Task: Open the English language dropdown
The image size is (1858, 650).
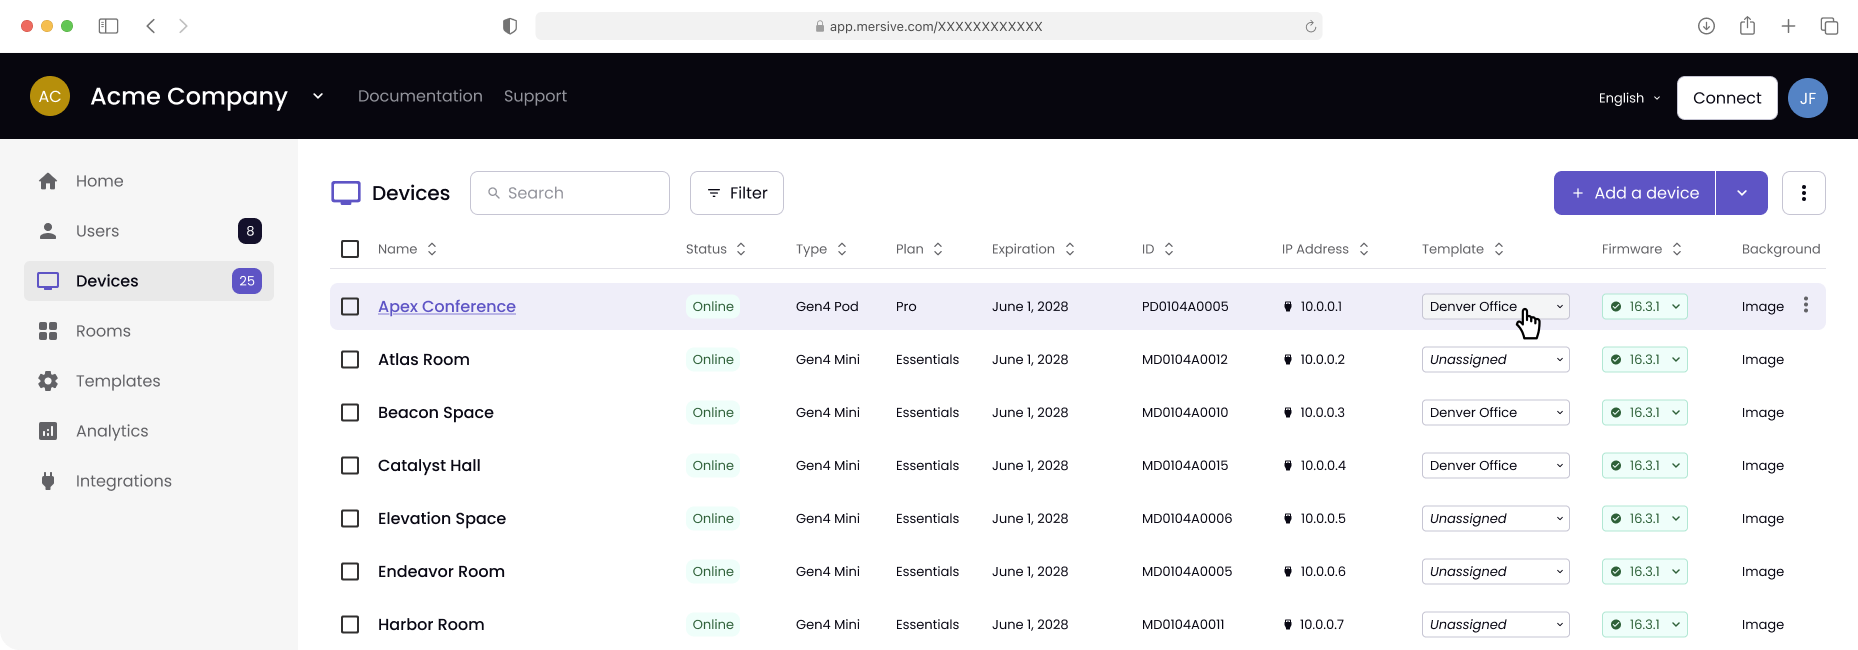Action: [x=1629, y=98]
